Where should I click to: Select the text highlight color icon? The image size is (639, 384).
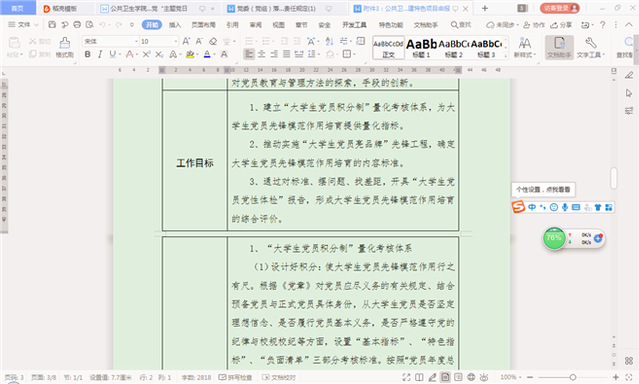tap(190, 54)
